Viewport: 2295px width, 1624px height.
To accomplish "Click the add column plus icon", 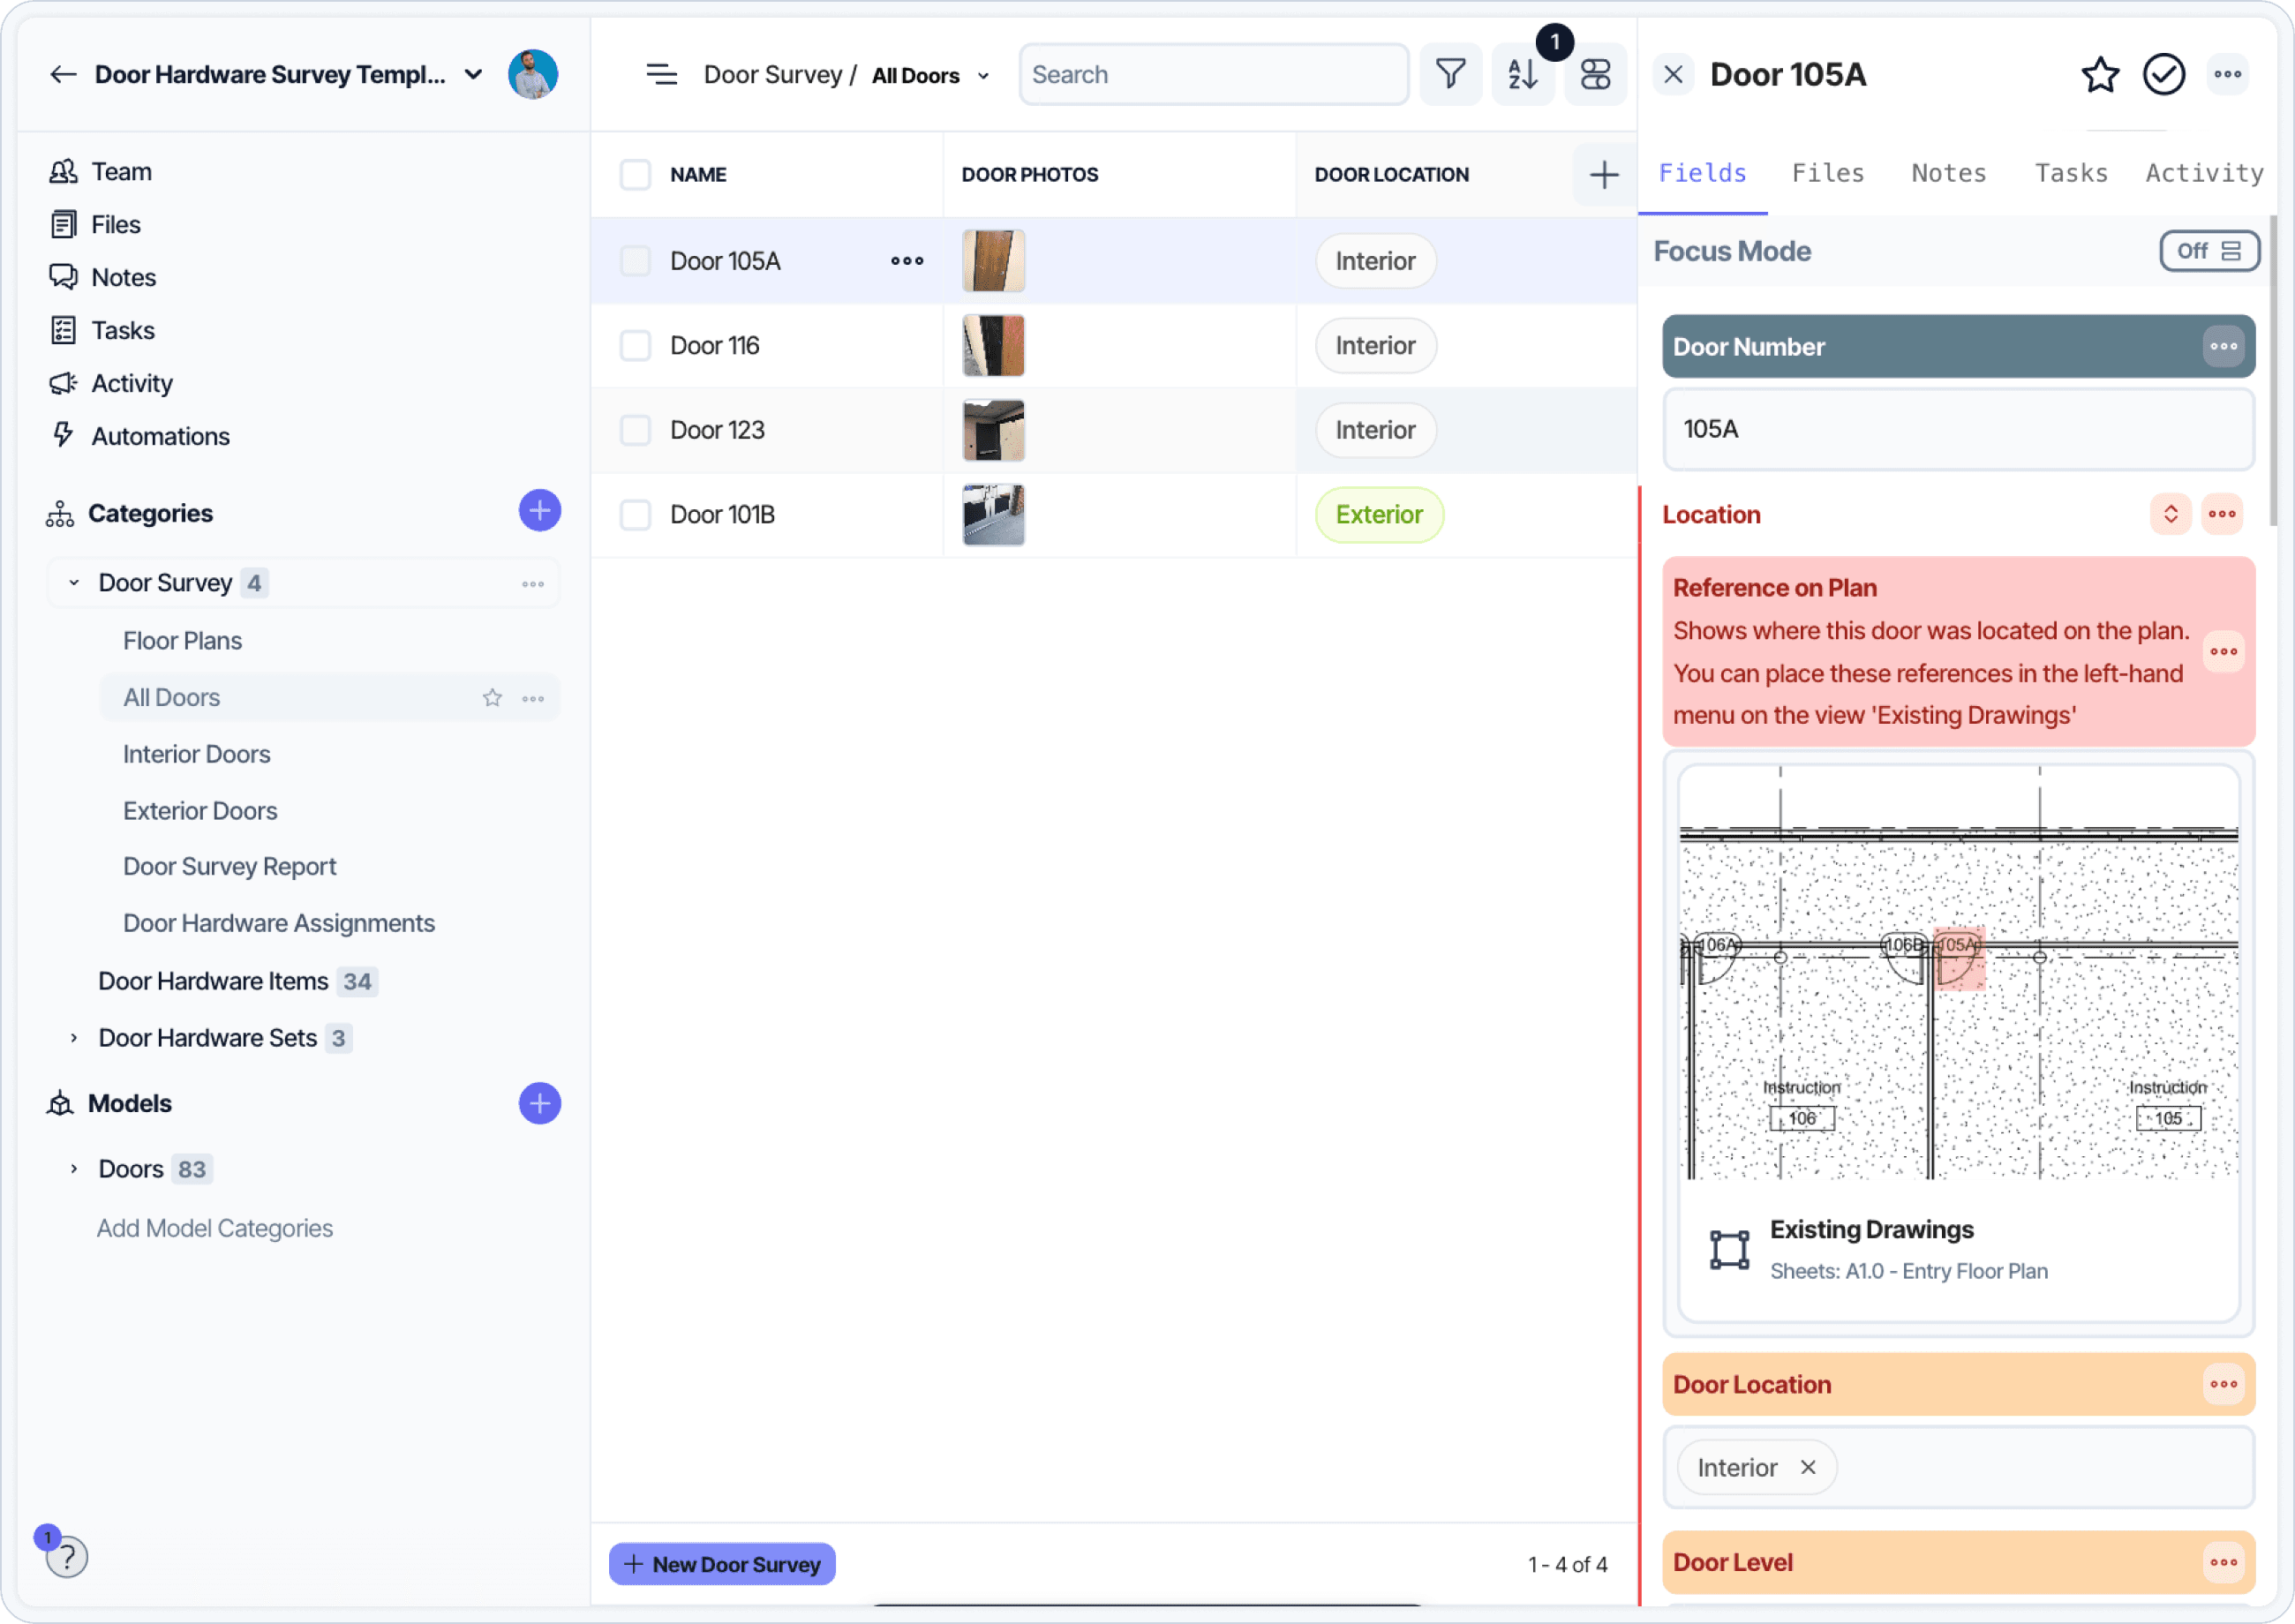I will coord(1604,174).
